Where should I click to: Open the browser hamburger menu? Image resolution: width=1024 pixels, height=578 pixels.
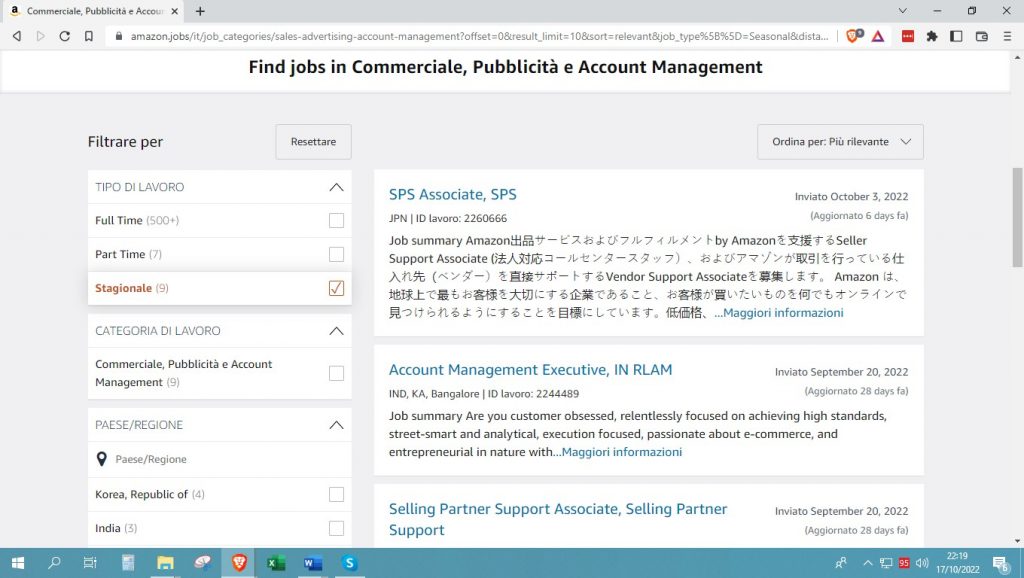[x=1006, y=36]
